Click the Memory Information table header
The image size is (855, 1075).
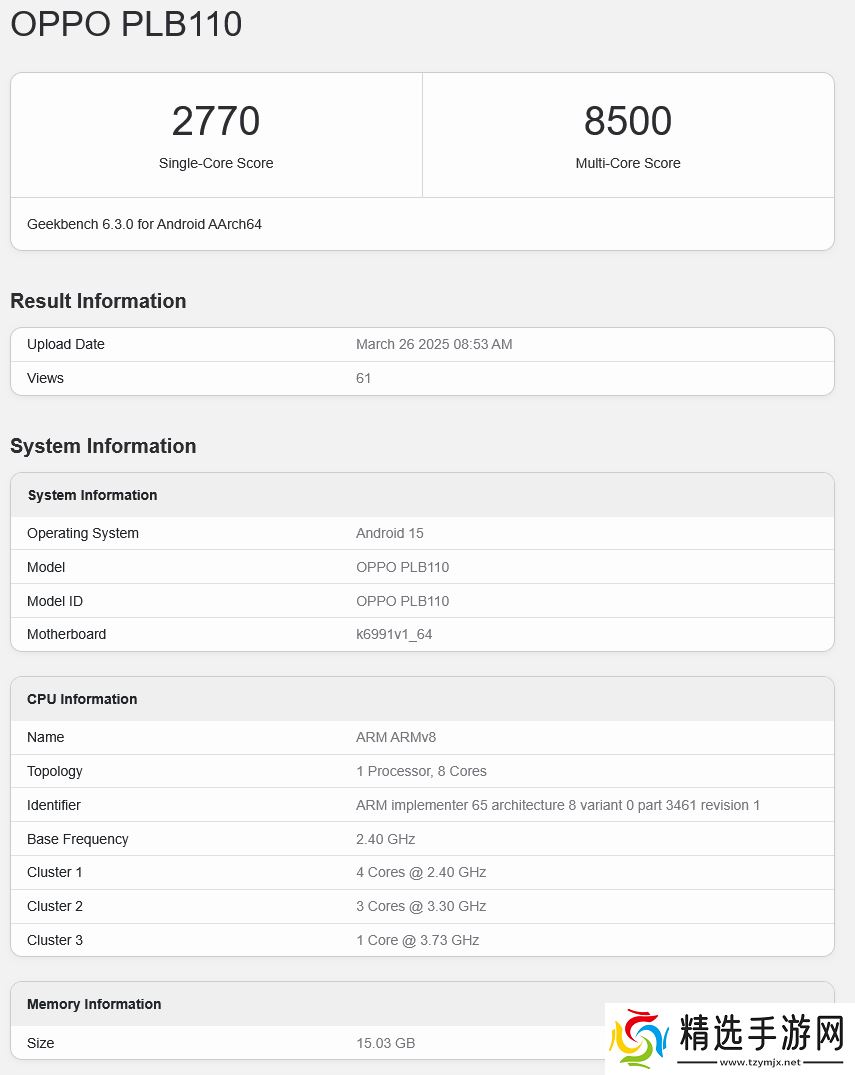pyautogui.click(x=94, y=1004)
